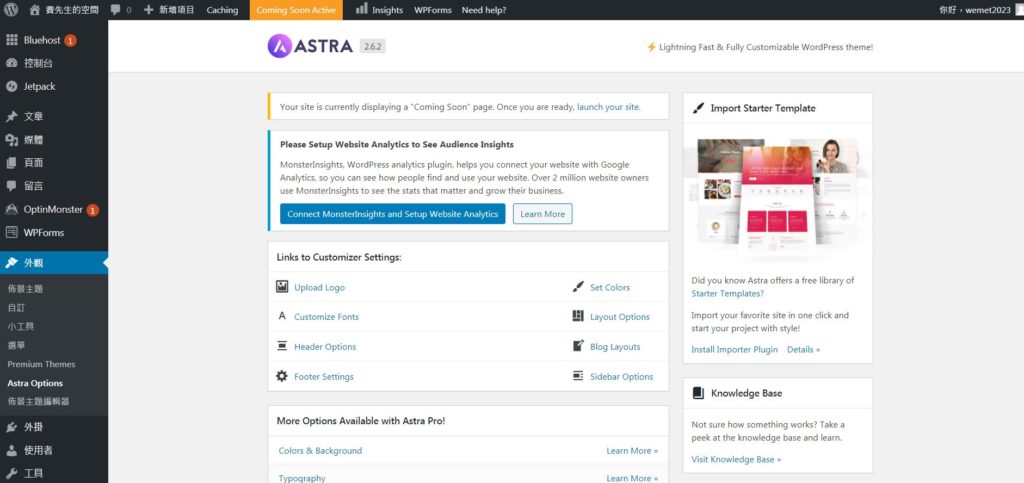Image resolution: width=1024 pixels, height=483 pixels.
Task: Click the 留言 comment icon in sidebar
Action: [12, 186]
